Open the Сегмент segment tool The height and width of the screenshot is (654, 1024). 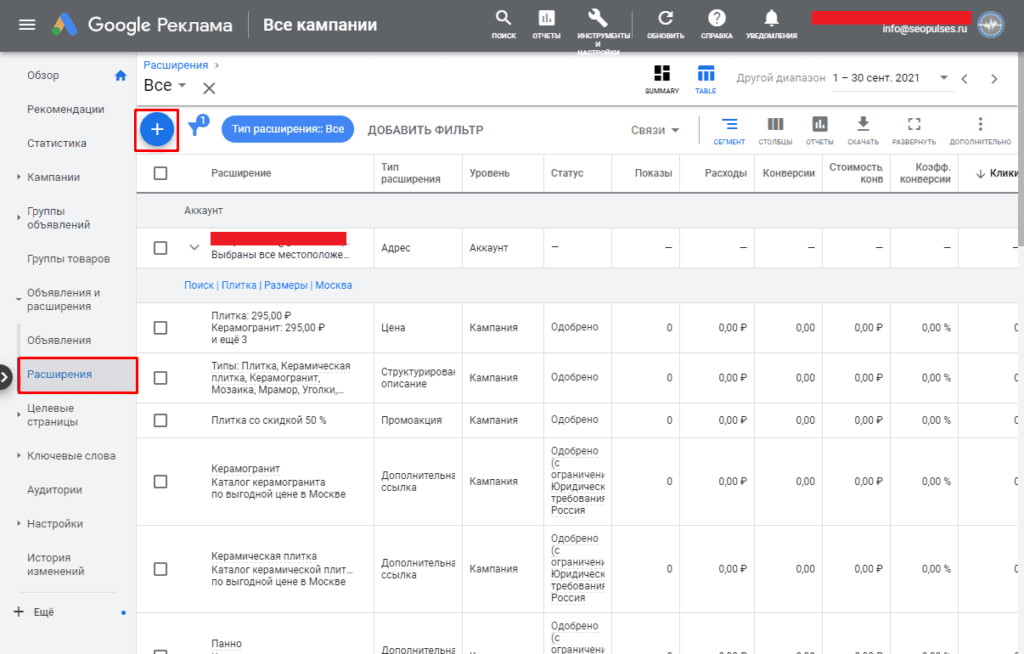click(729, 129)
